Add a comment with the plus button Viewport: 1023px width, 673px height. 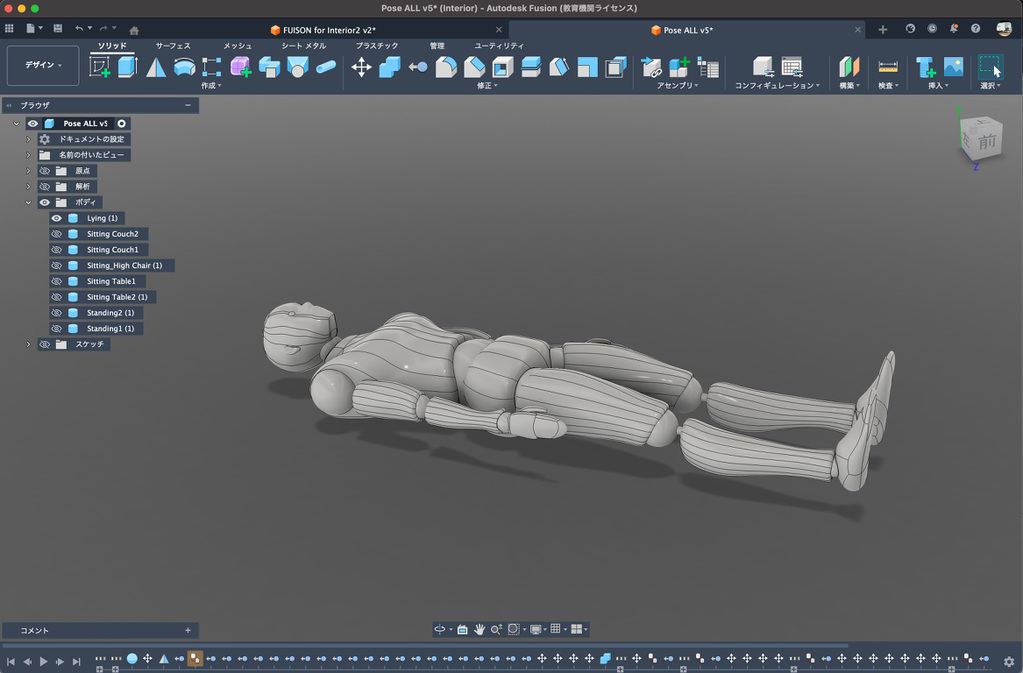coord(187,630)
